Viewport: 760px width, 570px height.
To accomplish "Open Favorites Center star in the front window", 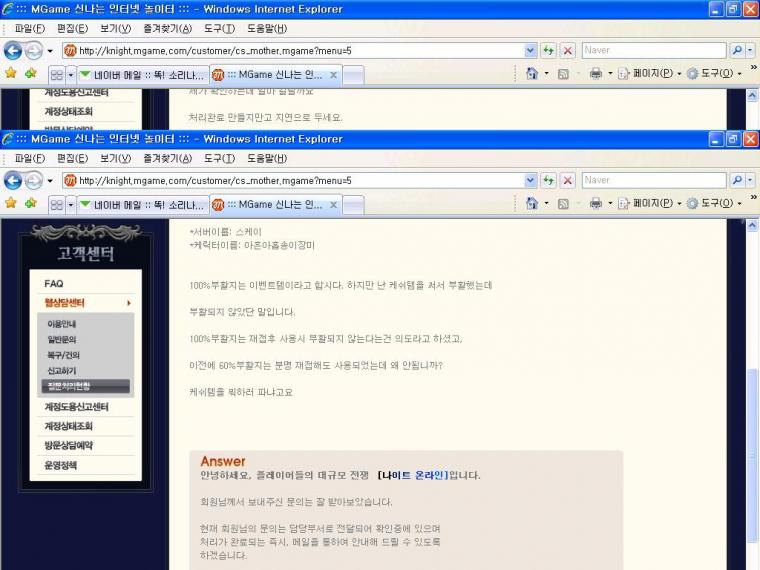I will point(11,203).
